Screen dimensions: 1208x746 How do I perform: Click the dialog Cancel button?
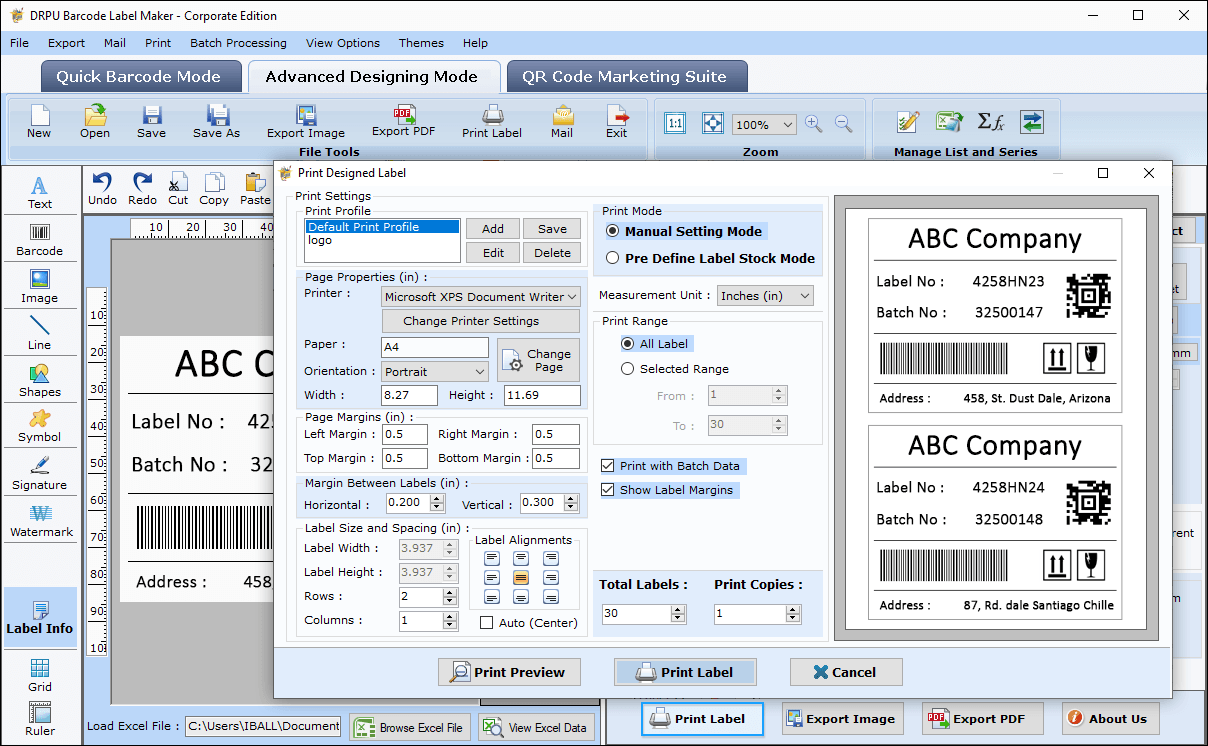[846, 672]
